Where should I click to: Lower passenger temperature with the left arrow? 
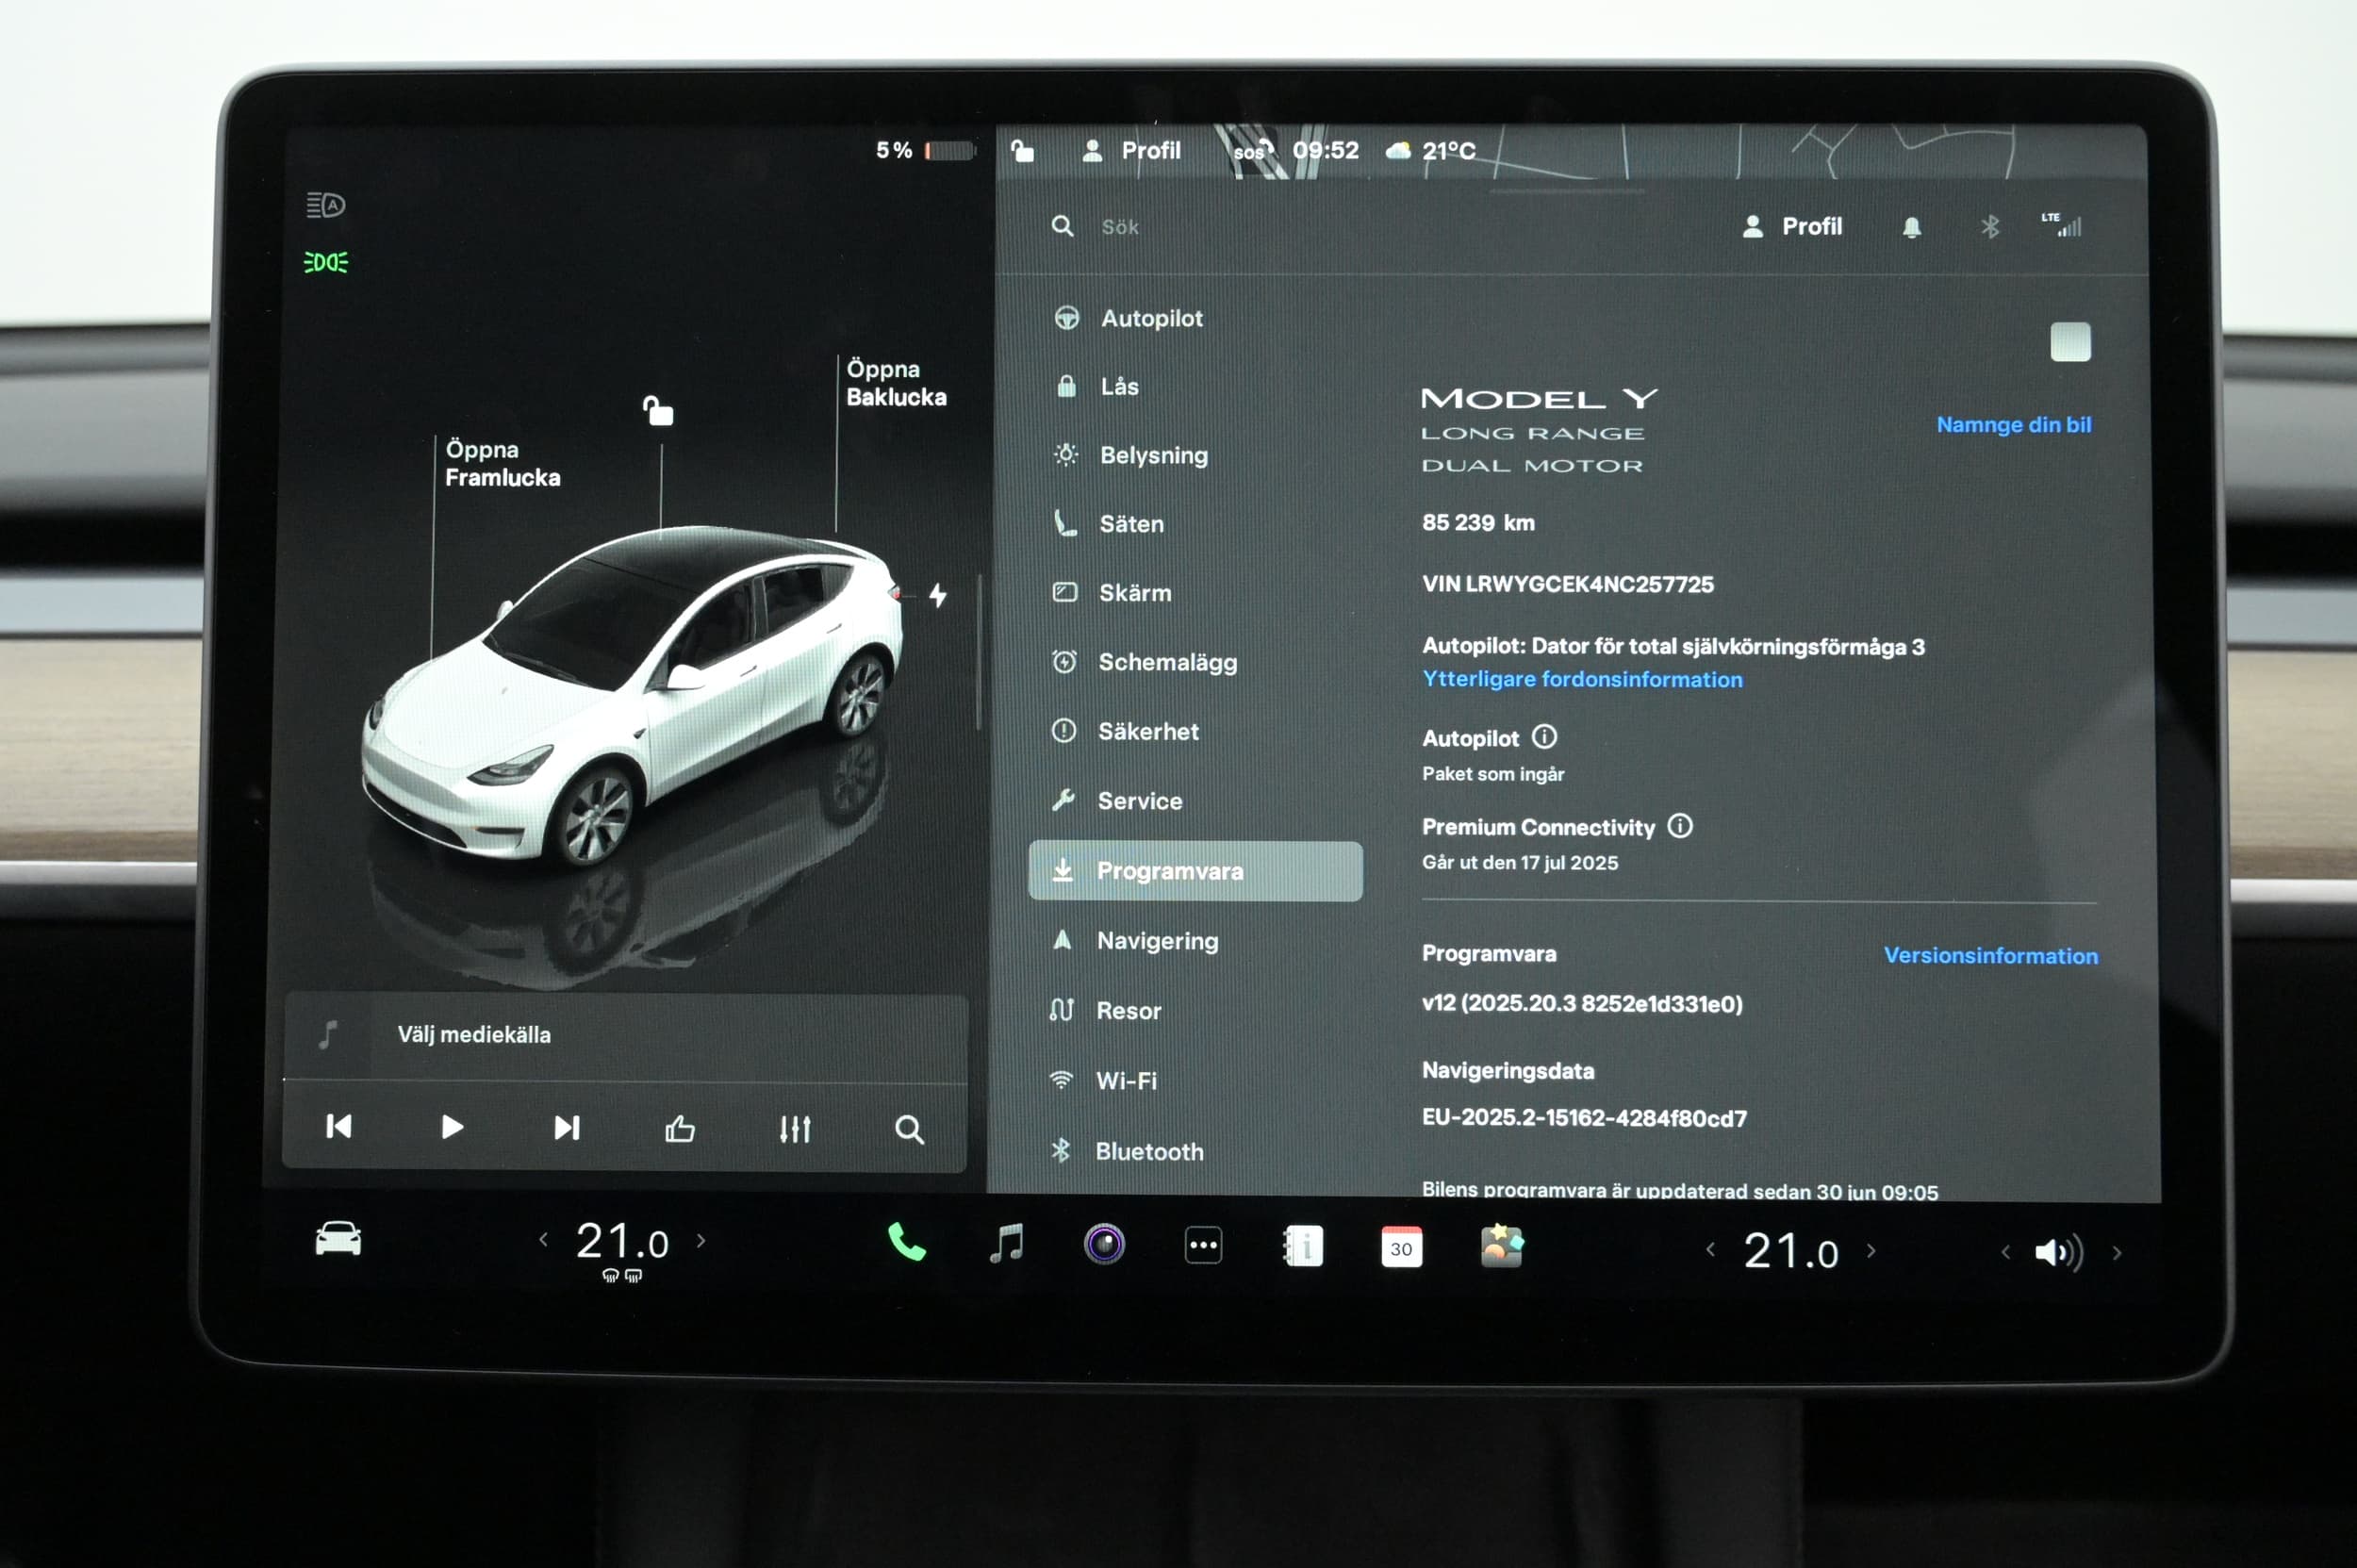click(1710, 1249)
